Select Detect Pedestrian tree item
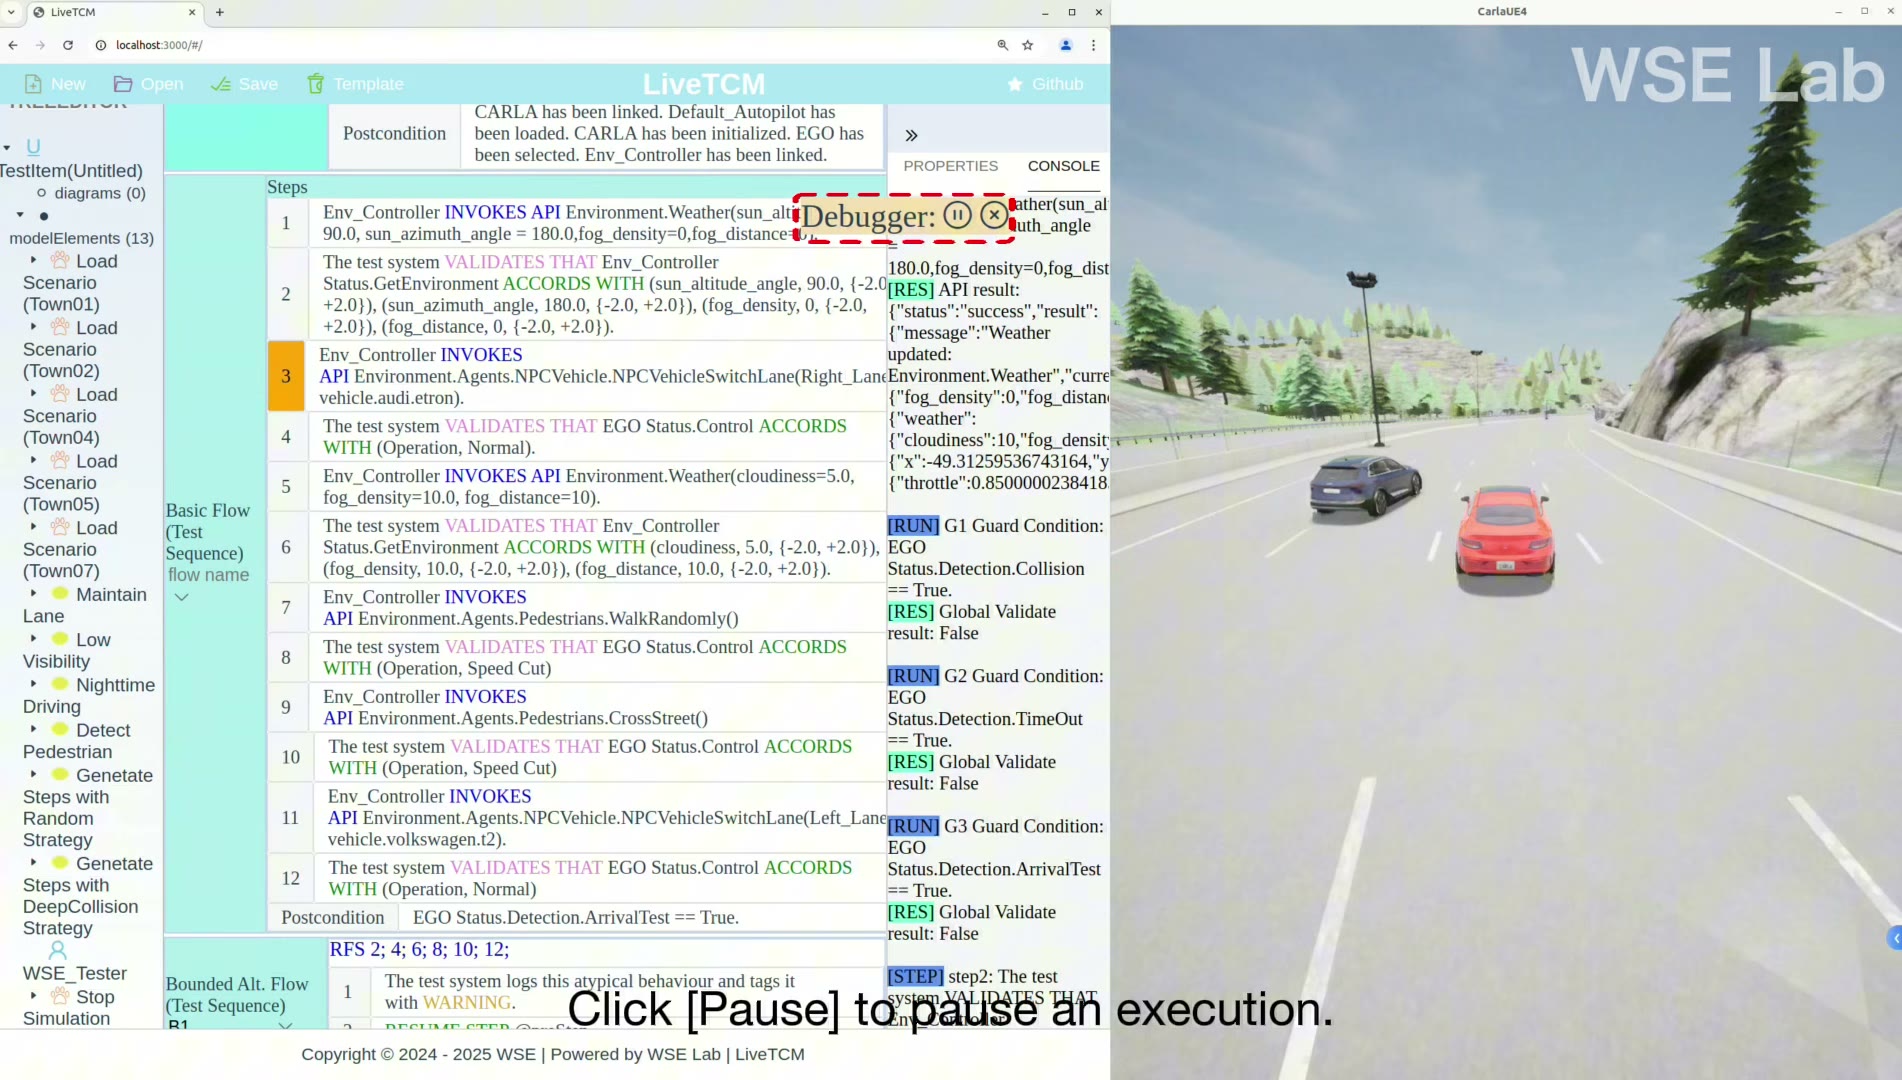The image size is (1902, 1080). pyautogui.click(x=77, y=740)
